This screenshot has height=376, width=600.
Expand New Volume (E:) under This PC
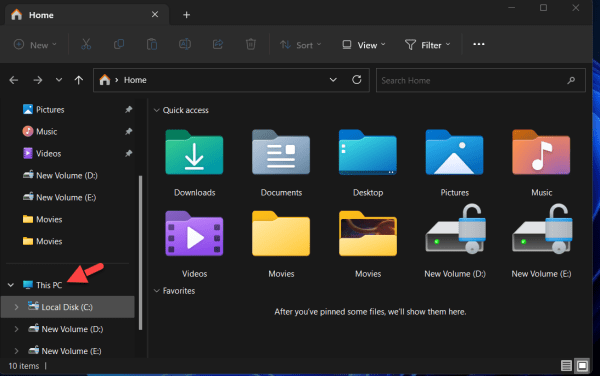tap(16, 351)
